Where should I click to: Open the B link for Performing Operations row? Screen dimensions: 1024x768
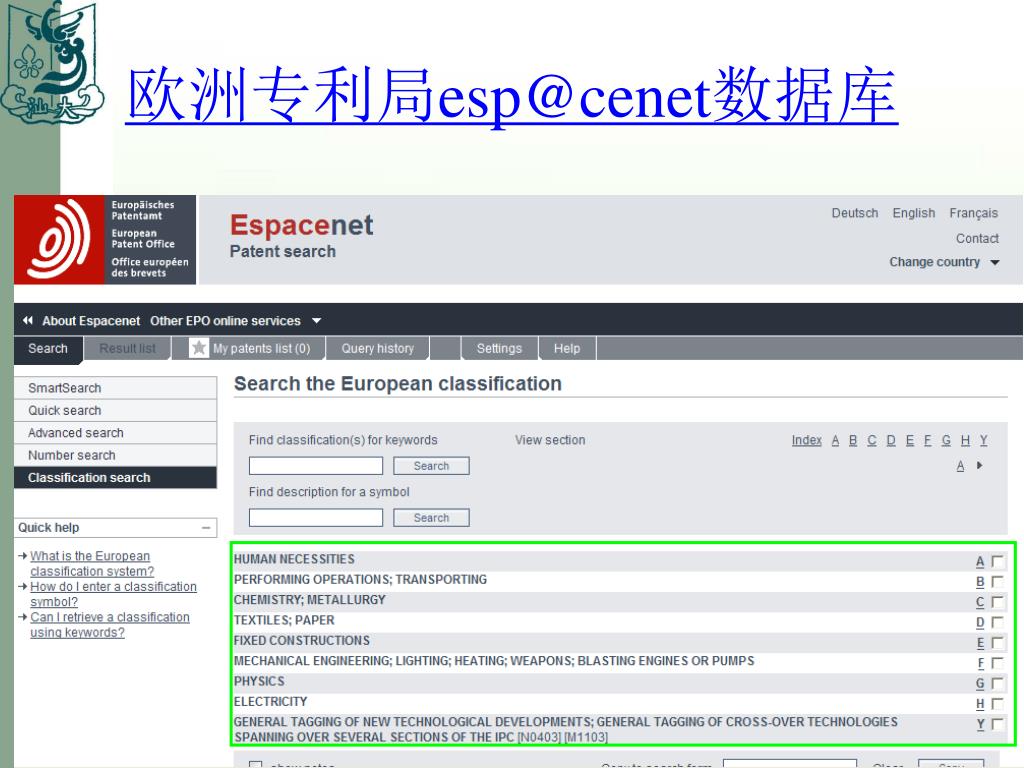tap(980, 581)
